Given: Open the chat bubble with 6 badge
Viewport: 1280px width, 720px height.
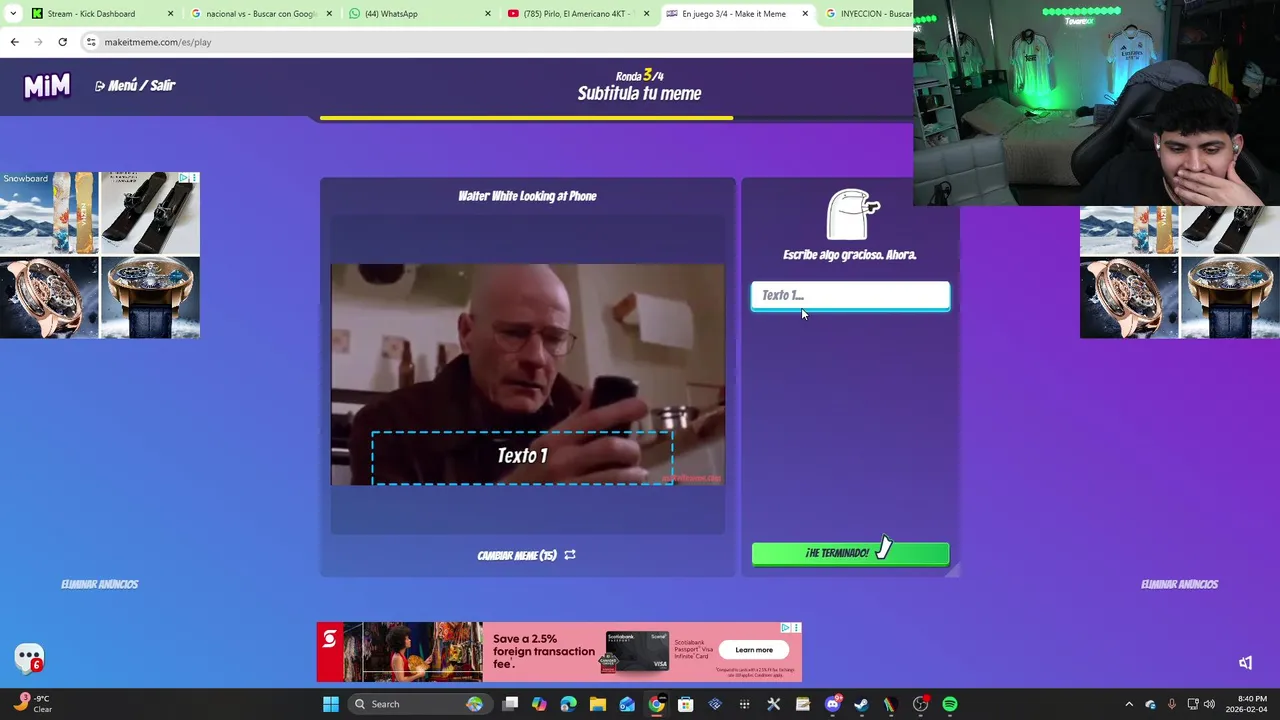Looking at the screenshot, I should pyautogui.click(x=29, y=658).
